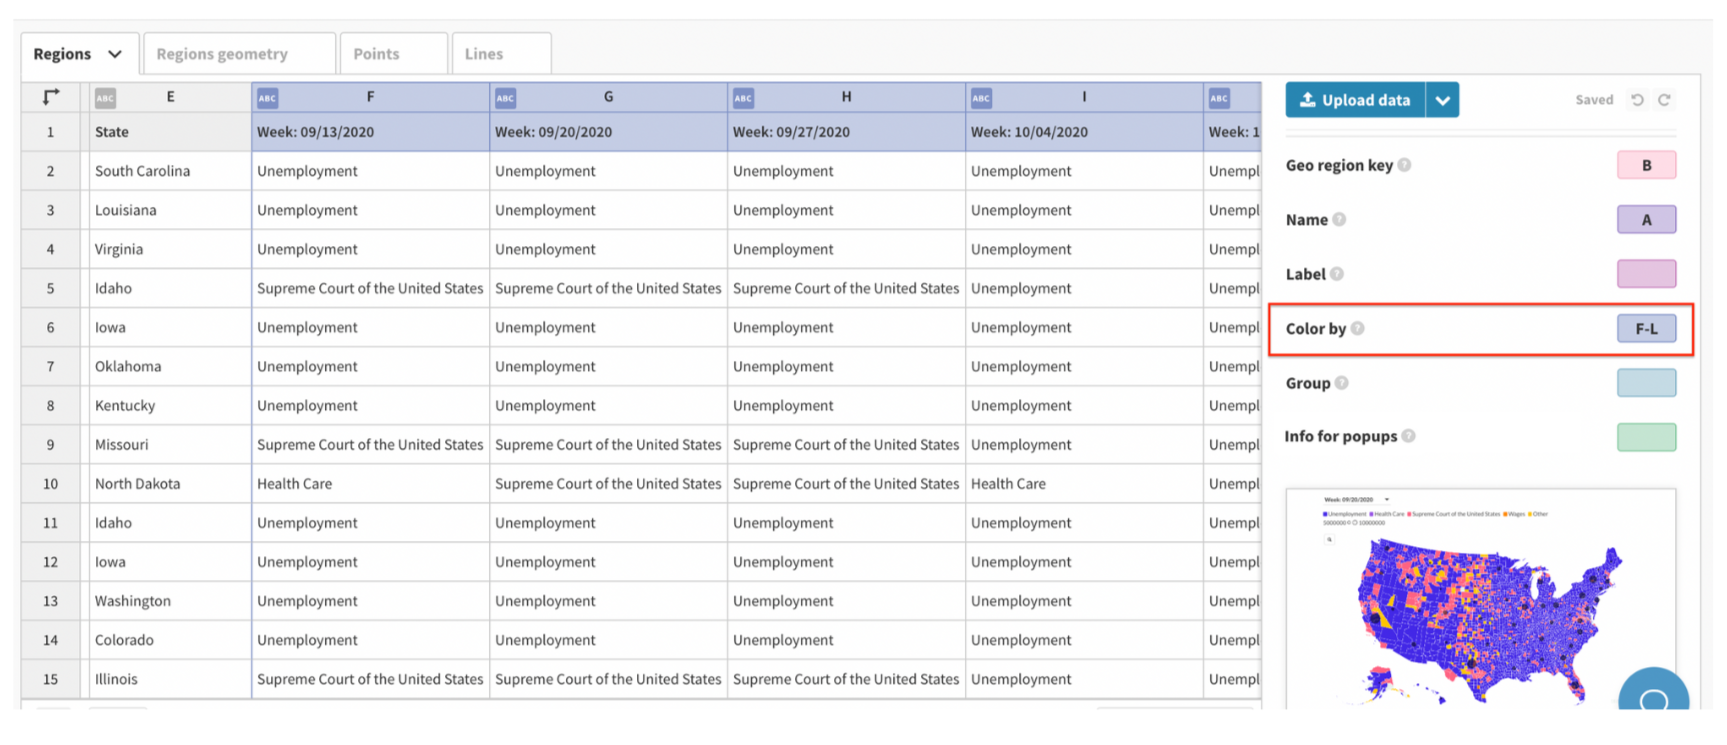Click the Missouri cell
This screenshot has width=1727, height=745.
[x=170, y=444]
